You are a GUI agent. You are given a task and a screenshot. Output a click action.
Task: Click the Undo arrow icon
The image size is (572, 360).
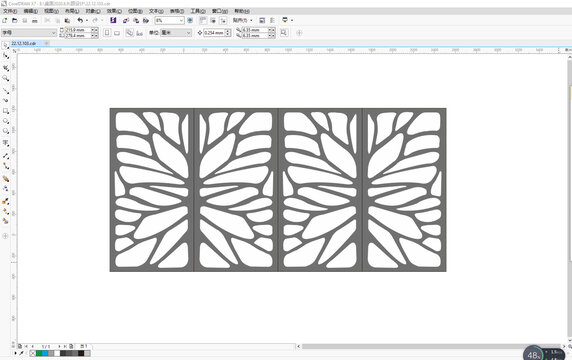[x=80, y=20]
